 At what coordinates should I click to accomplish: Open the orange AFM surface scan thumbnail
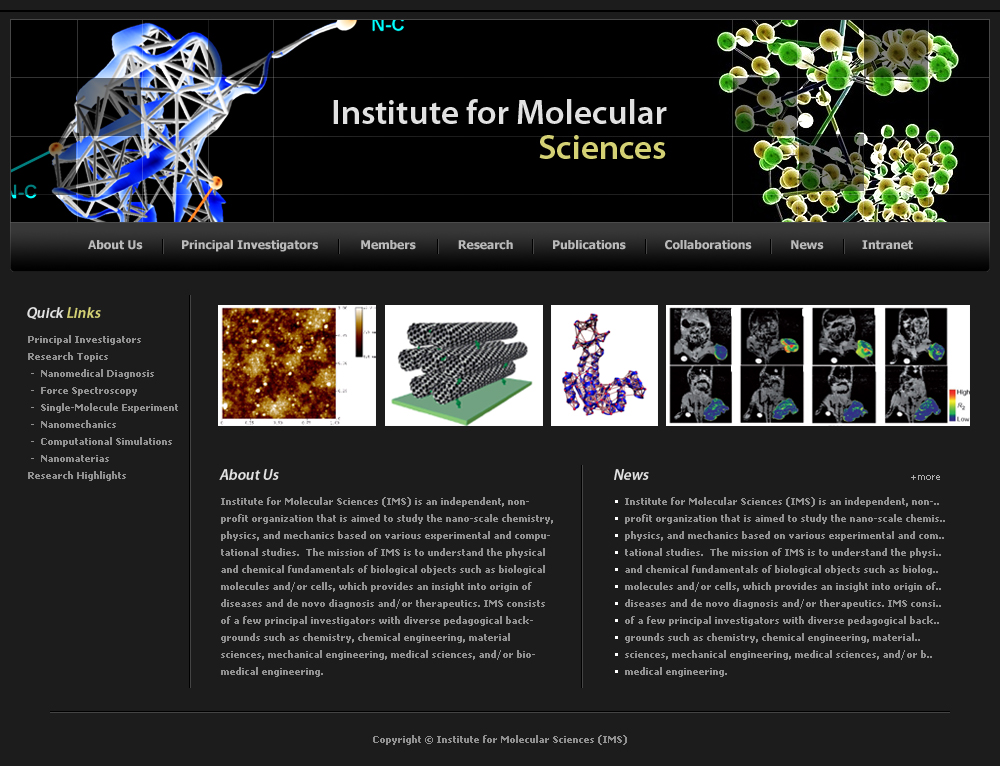(297, 365)
